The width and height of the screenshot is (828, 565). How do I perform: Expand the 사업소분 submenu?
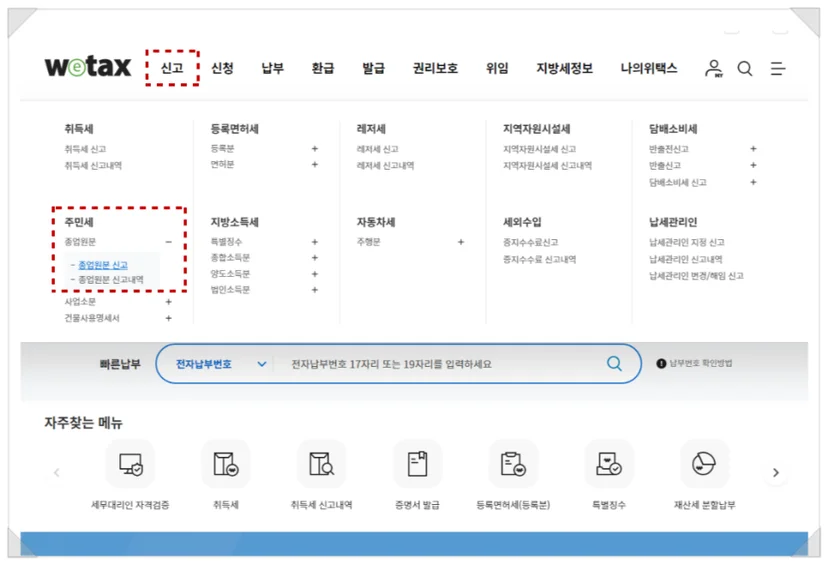[168, 302]
